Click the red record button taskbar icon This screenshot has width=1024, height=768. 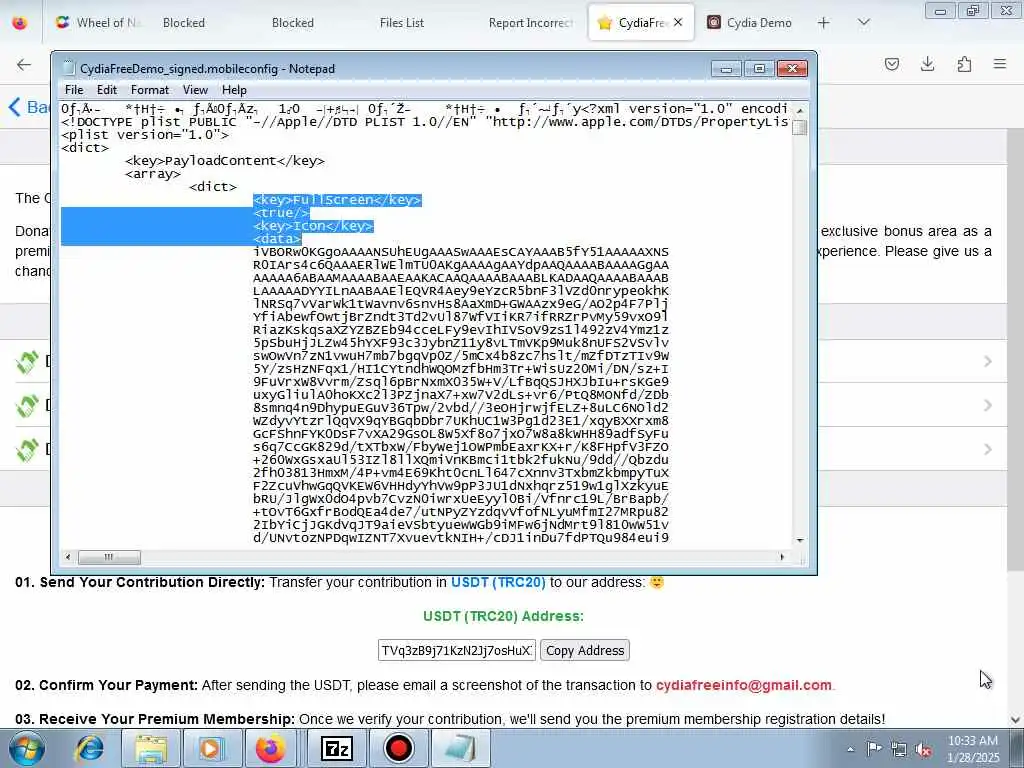[x=398, y=748]
